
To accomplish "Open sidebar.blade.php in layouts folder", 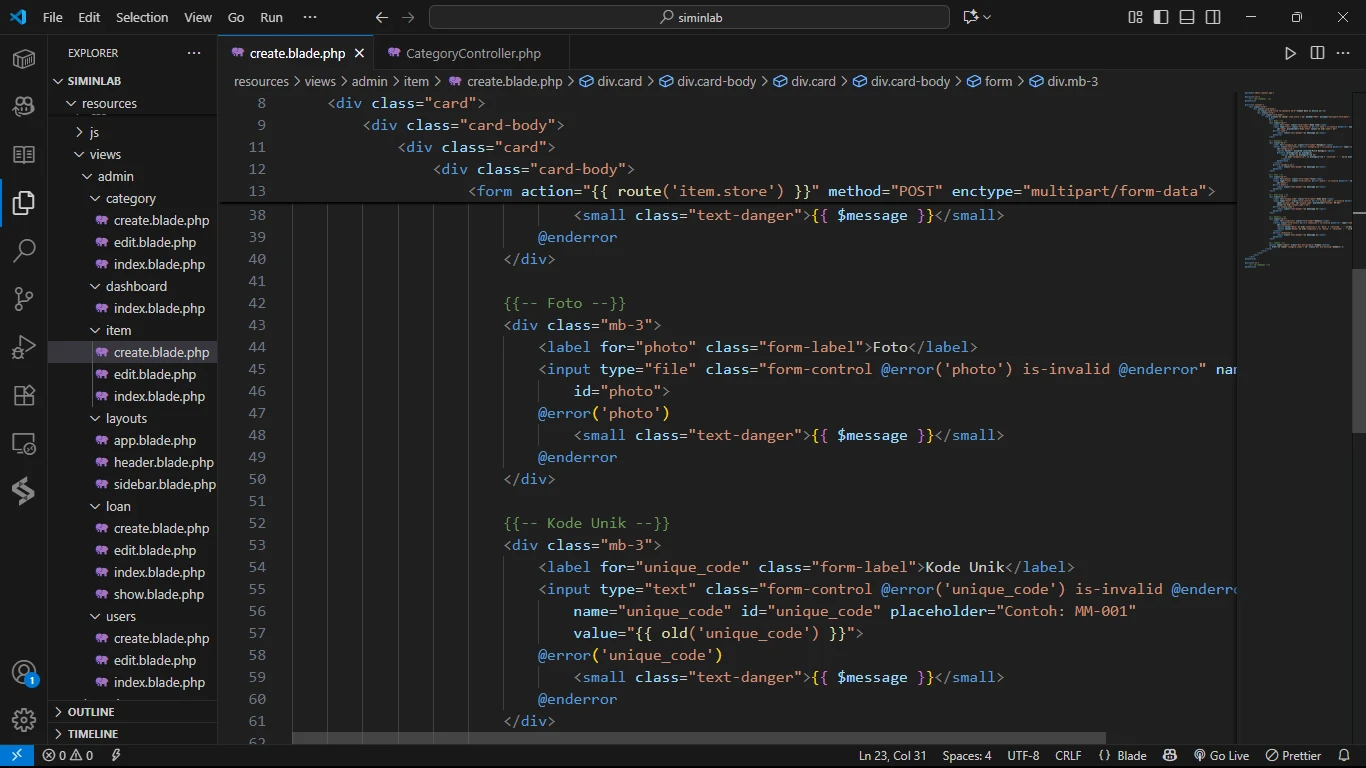I will 164,484.
